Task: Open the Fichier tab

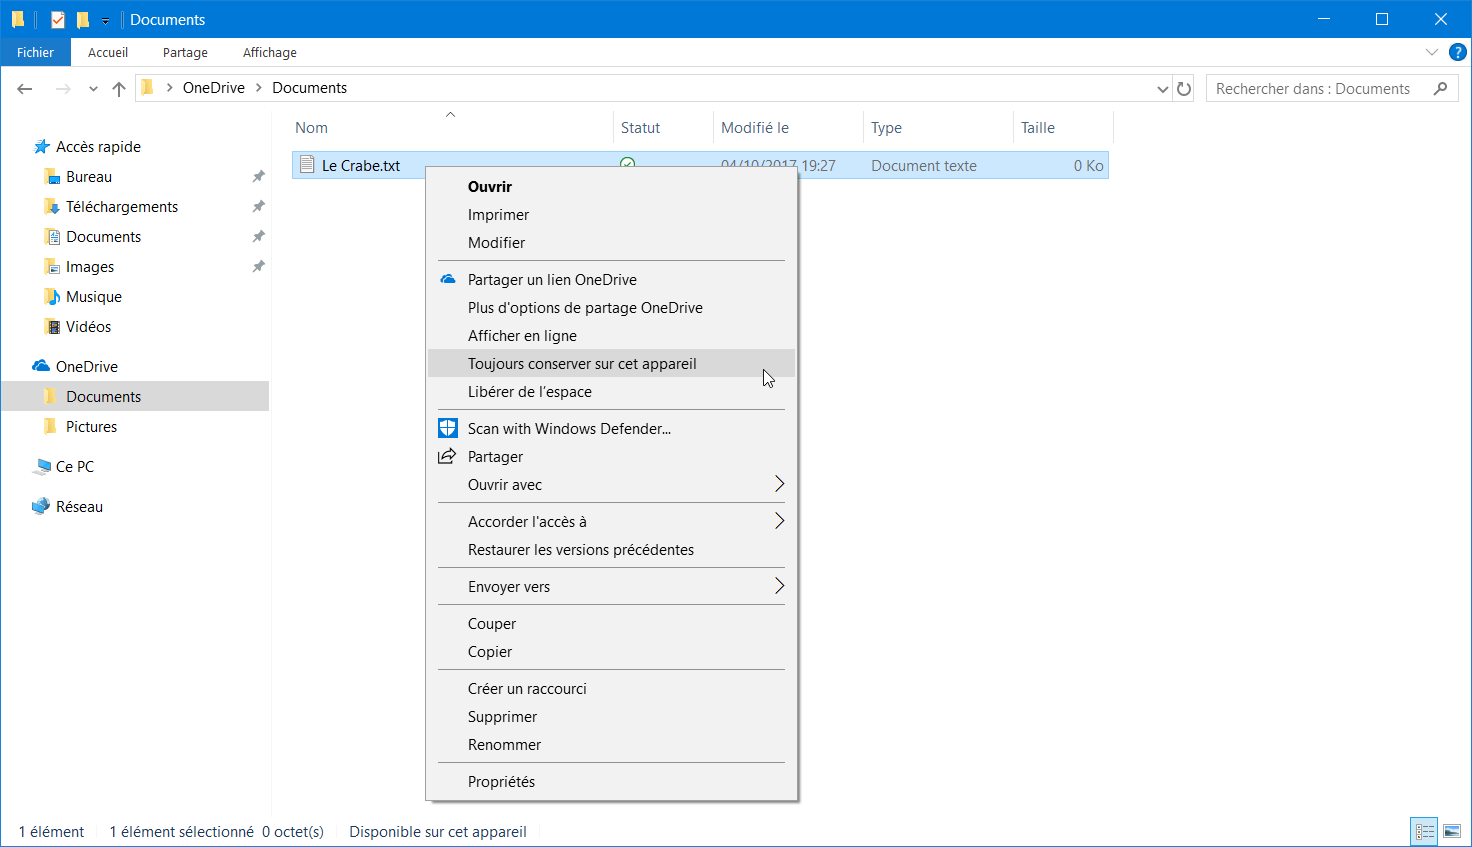Action: click(x=35, y=52)
